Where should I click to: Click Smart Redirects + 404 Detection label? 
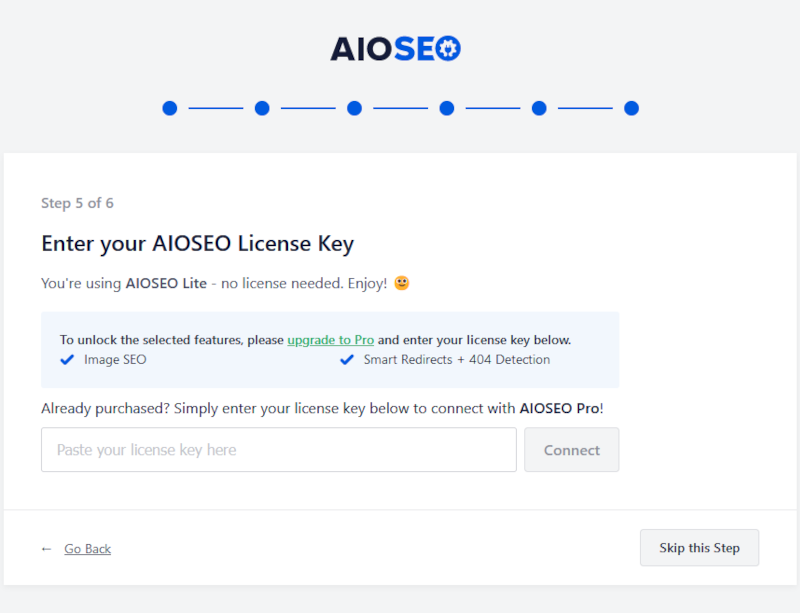click(x=457, y=360)
